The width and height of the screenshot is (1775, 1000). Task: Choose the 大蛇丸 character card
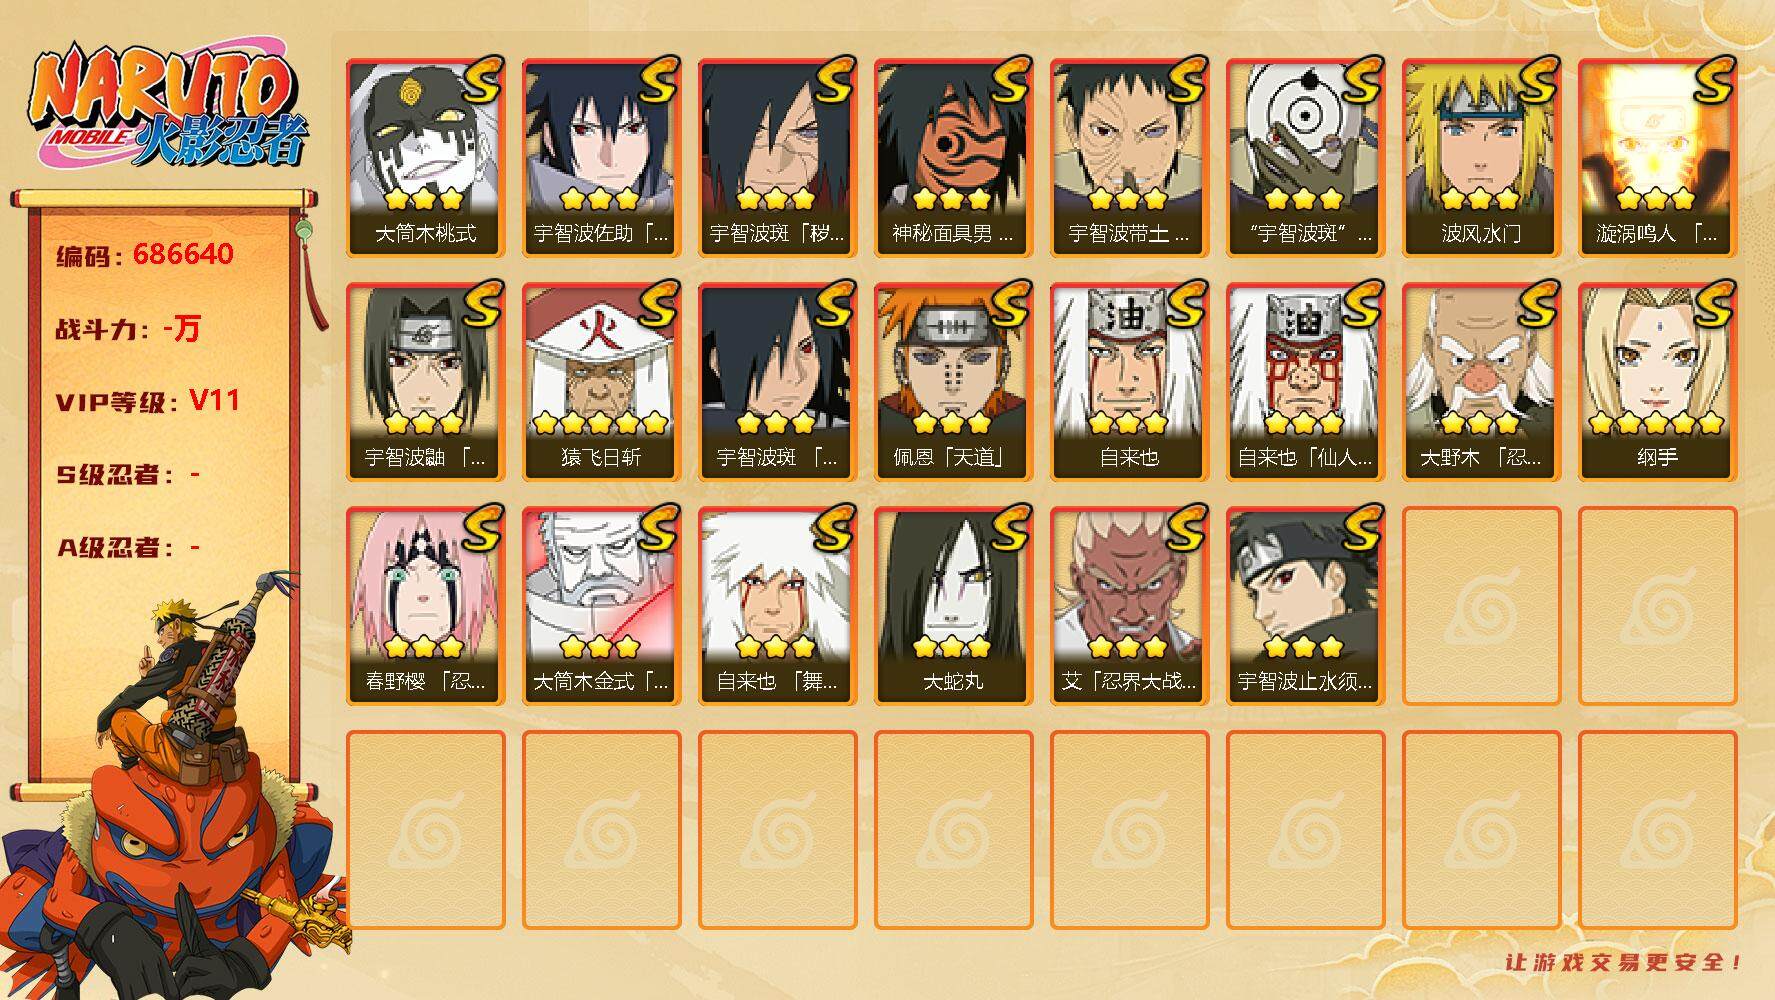click(x=953, y=606)
